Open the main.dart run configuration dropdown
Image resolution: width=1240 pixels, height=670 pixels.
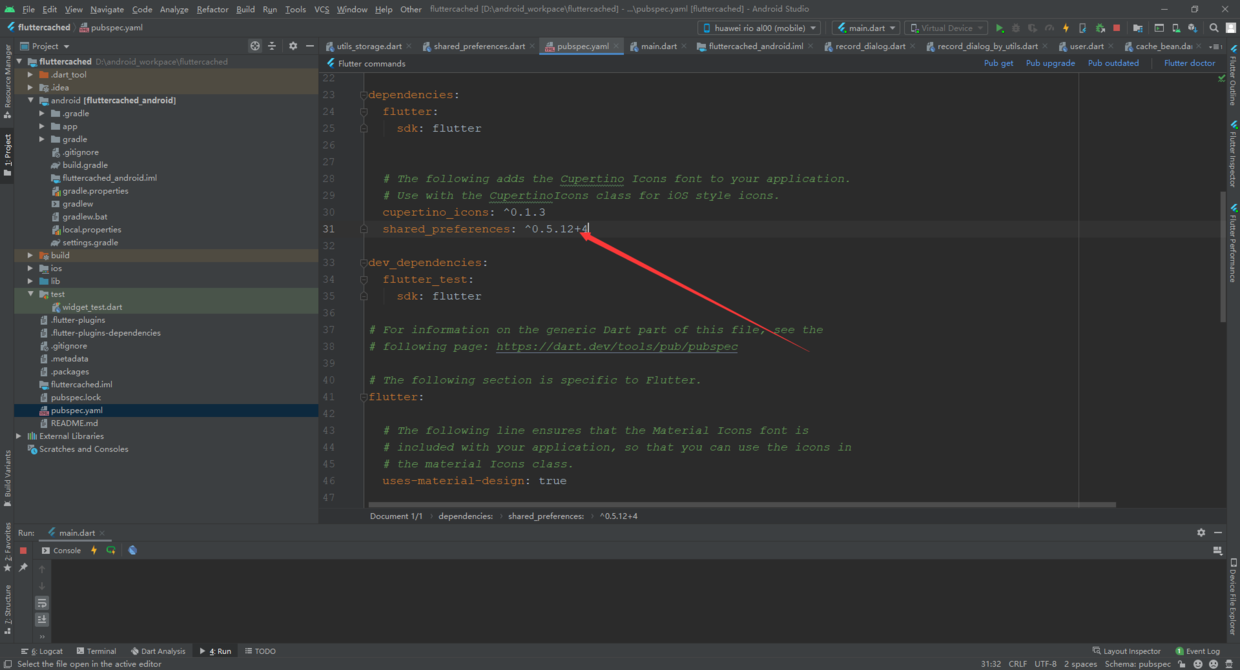[865, 28]
